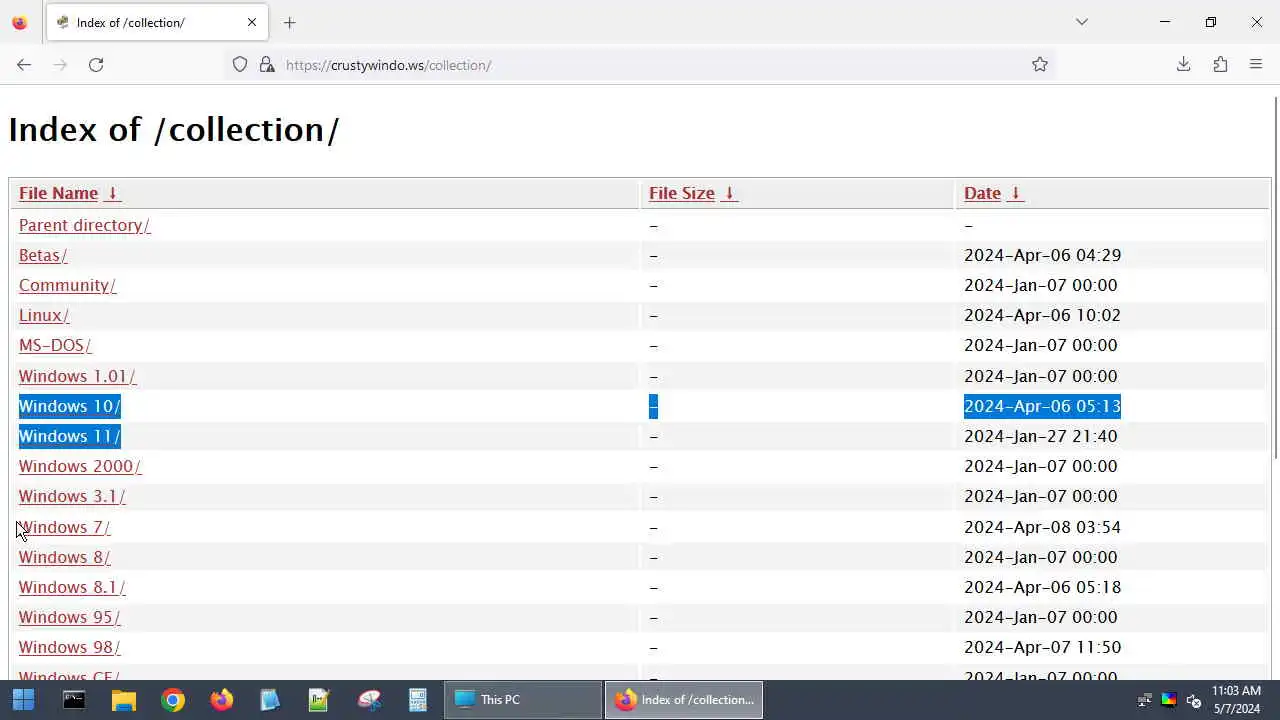Viewport: 1280px width, 720px height.
Task: Click the date 2024-Apr-06 04:29
Action: [1042, 255]
